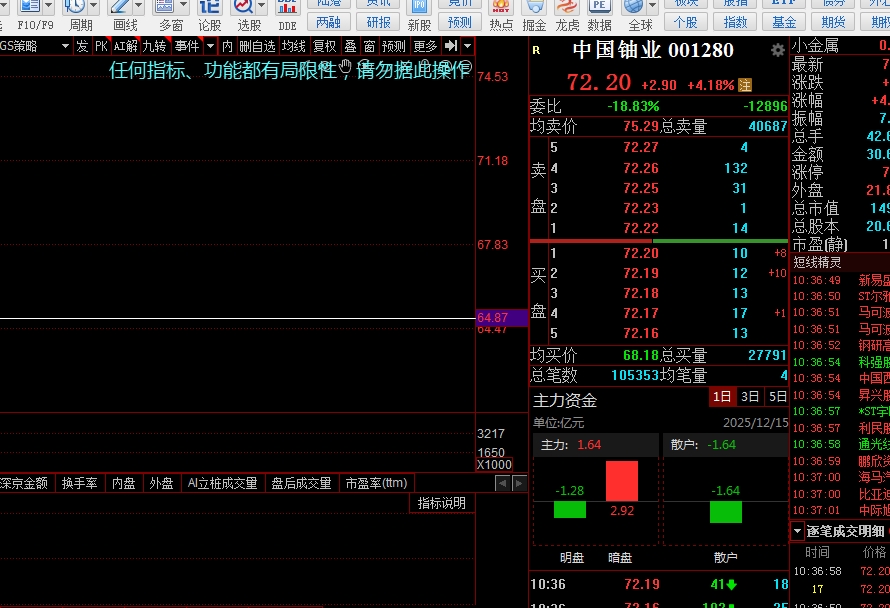Image resolution: width=890 pixels, height=608 pixels.
Task: Click the 个股 stocks button
Action: pyautogui.click(x=686, y=22)
